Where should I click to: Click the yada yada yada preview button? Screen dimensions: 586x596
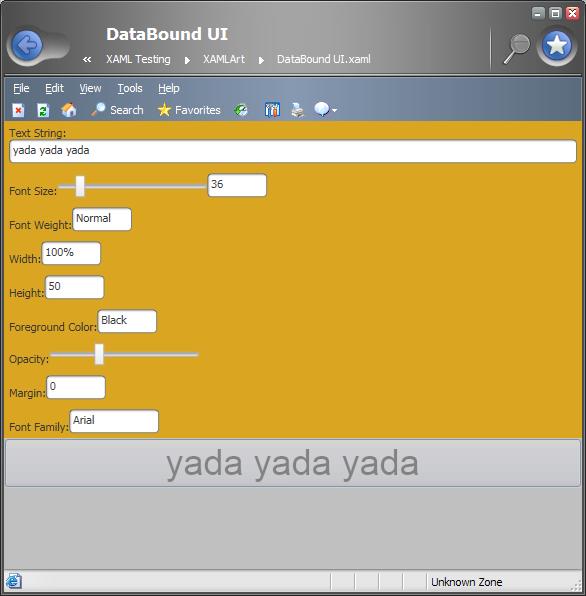(x=293, y=463)
